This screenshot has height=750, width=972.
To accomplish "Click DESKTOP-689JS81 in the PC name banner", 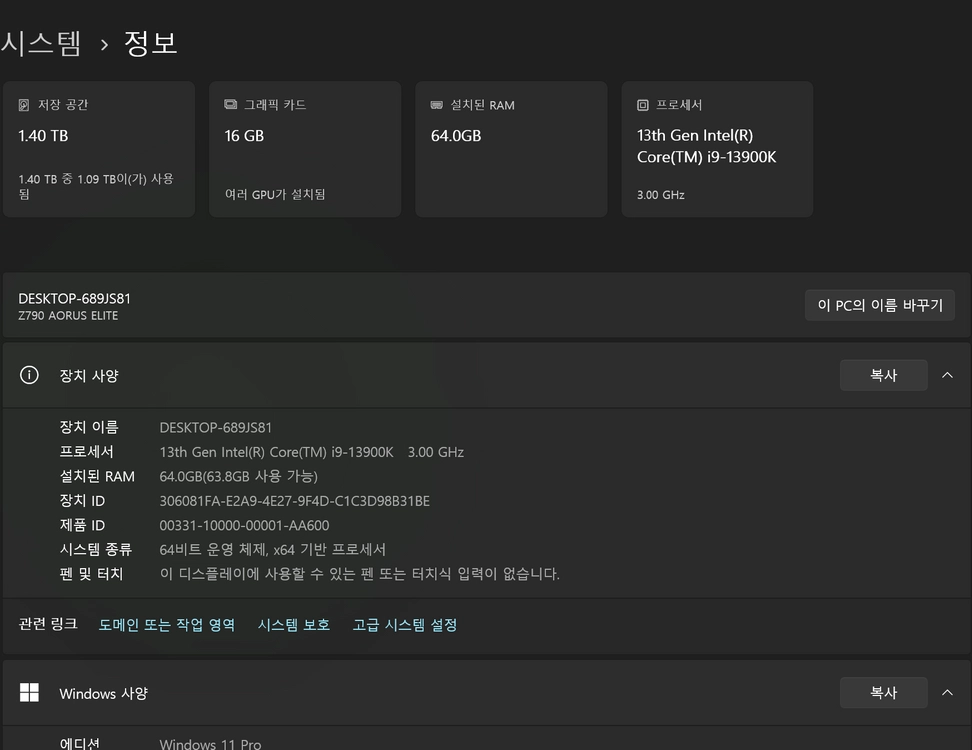I will point(74,299).
